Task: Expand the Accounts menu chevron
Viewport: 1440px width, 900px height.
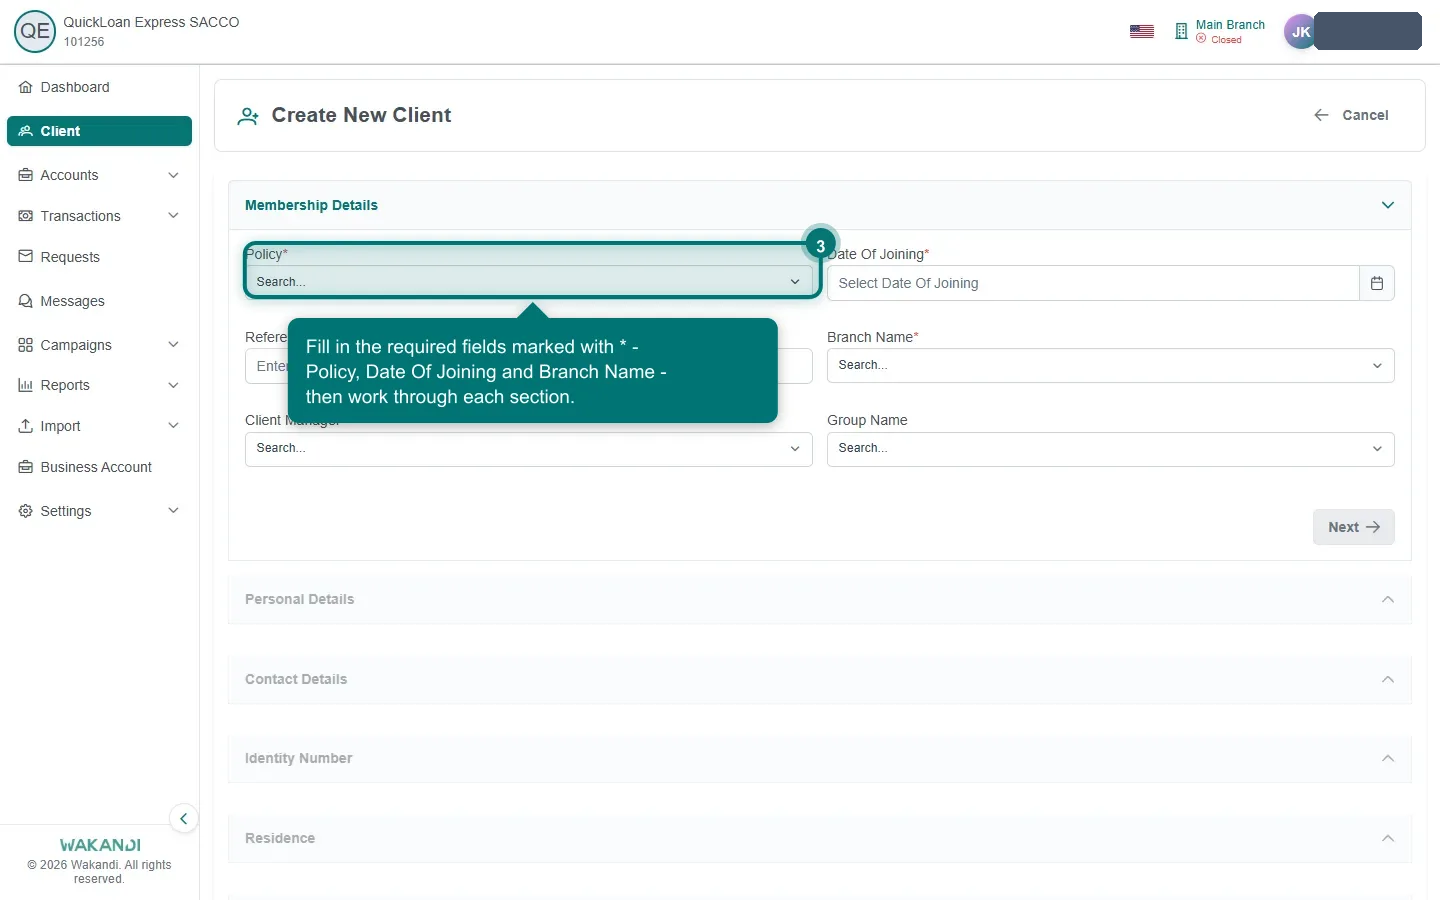Action: 173,175
